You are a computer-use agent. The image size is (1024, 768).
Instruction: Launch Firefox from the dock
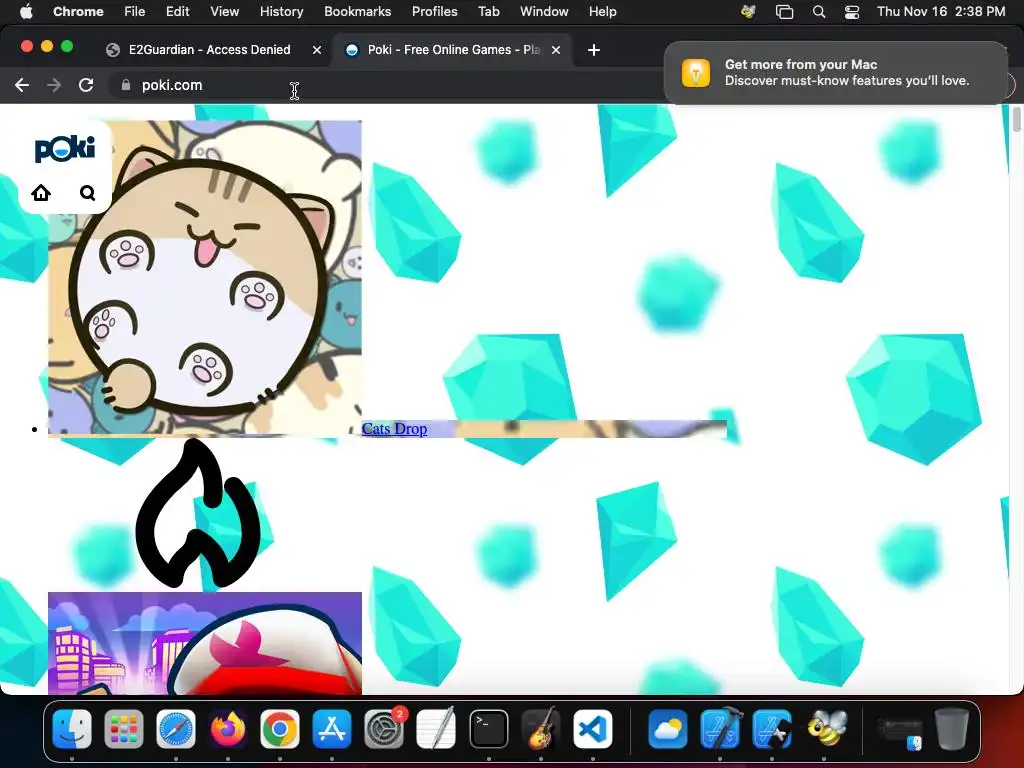228,729
